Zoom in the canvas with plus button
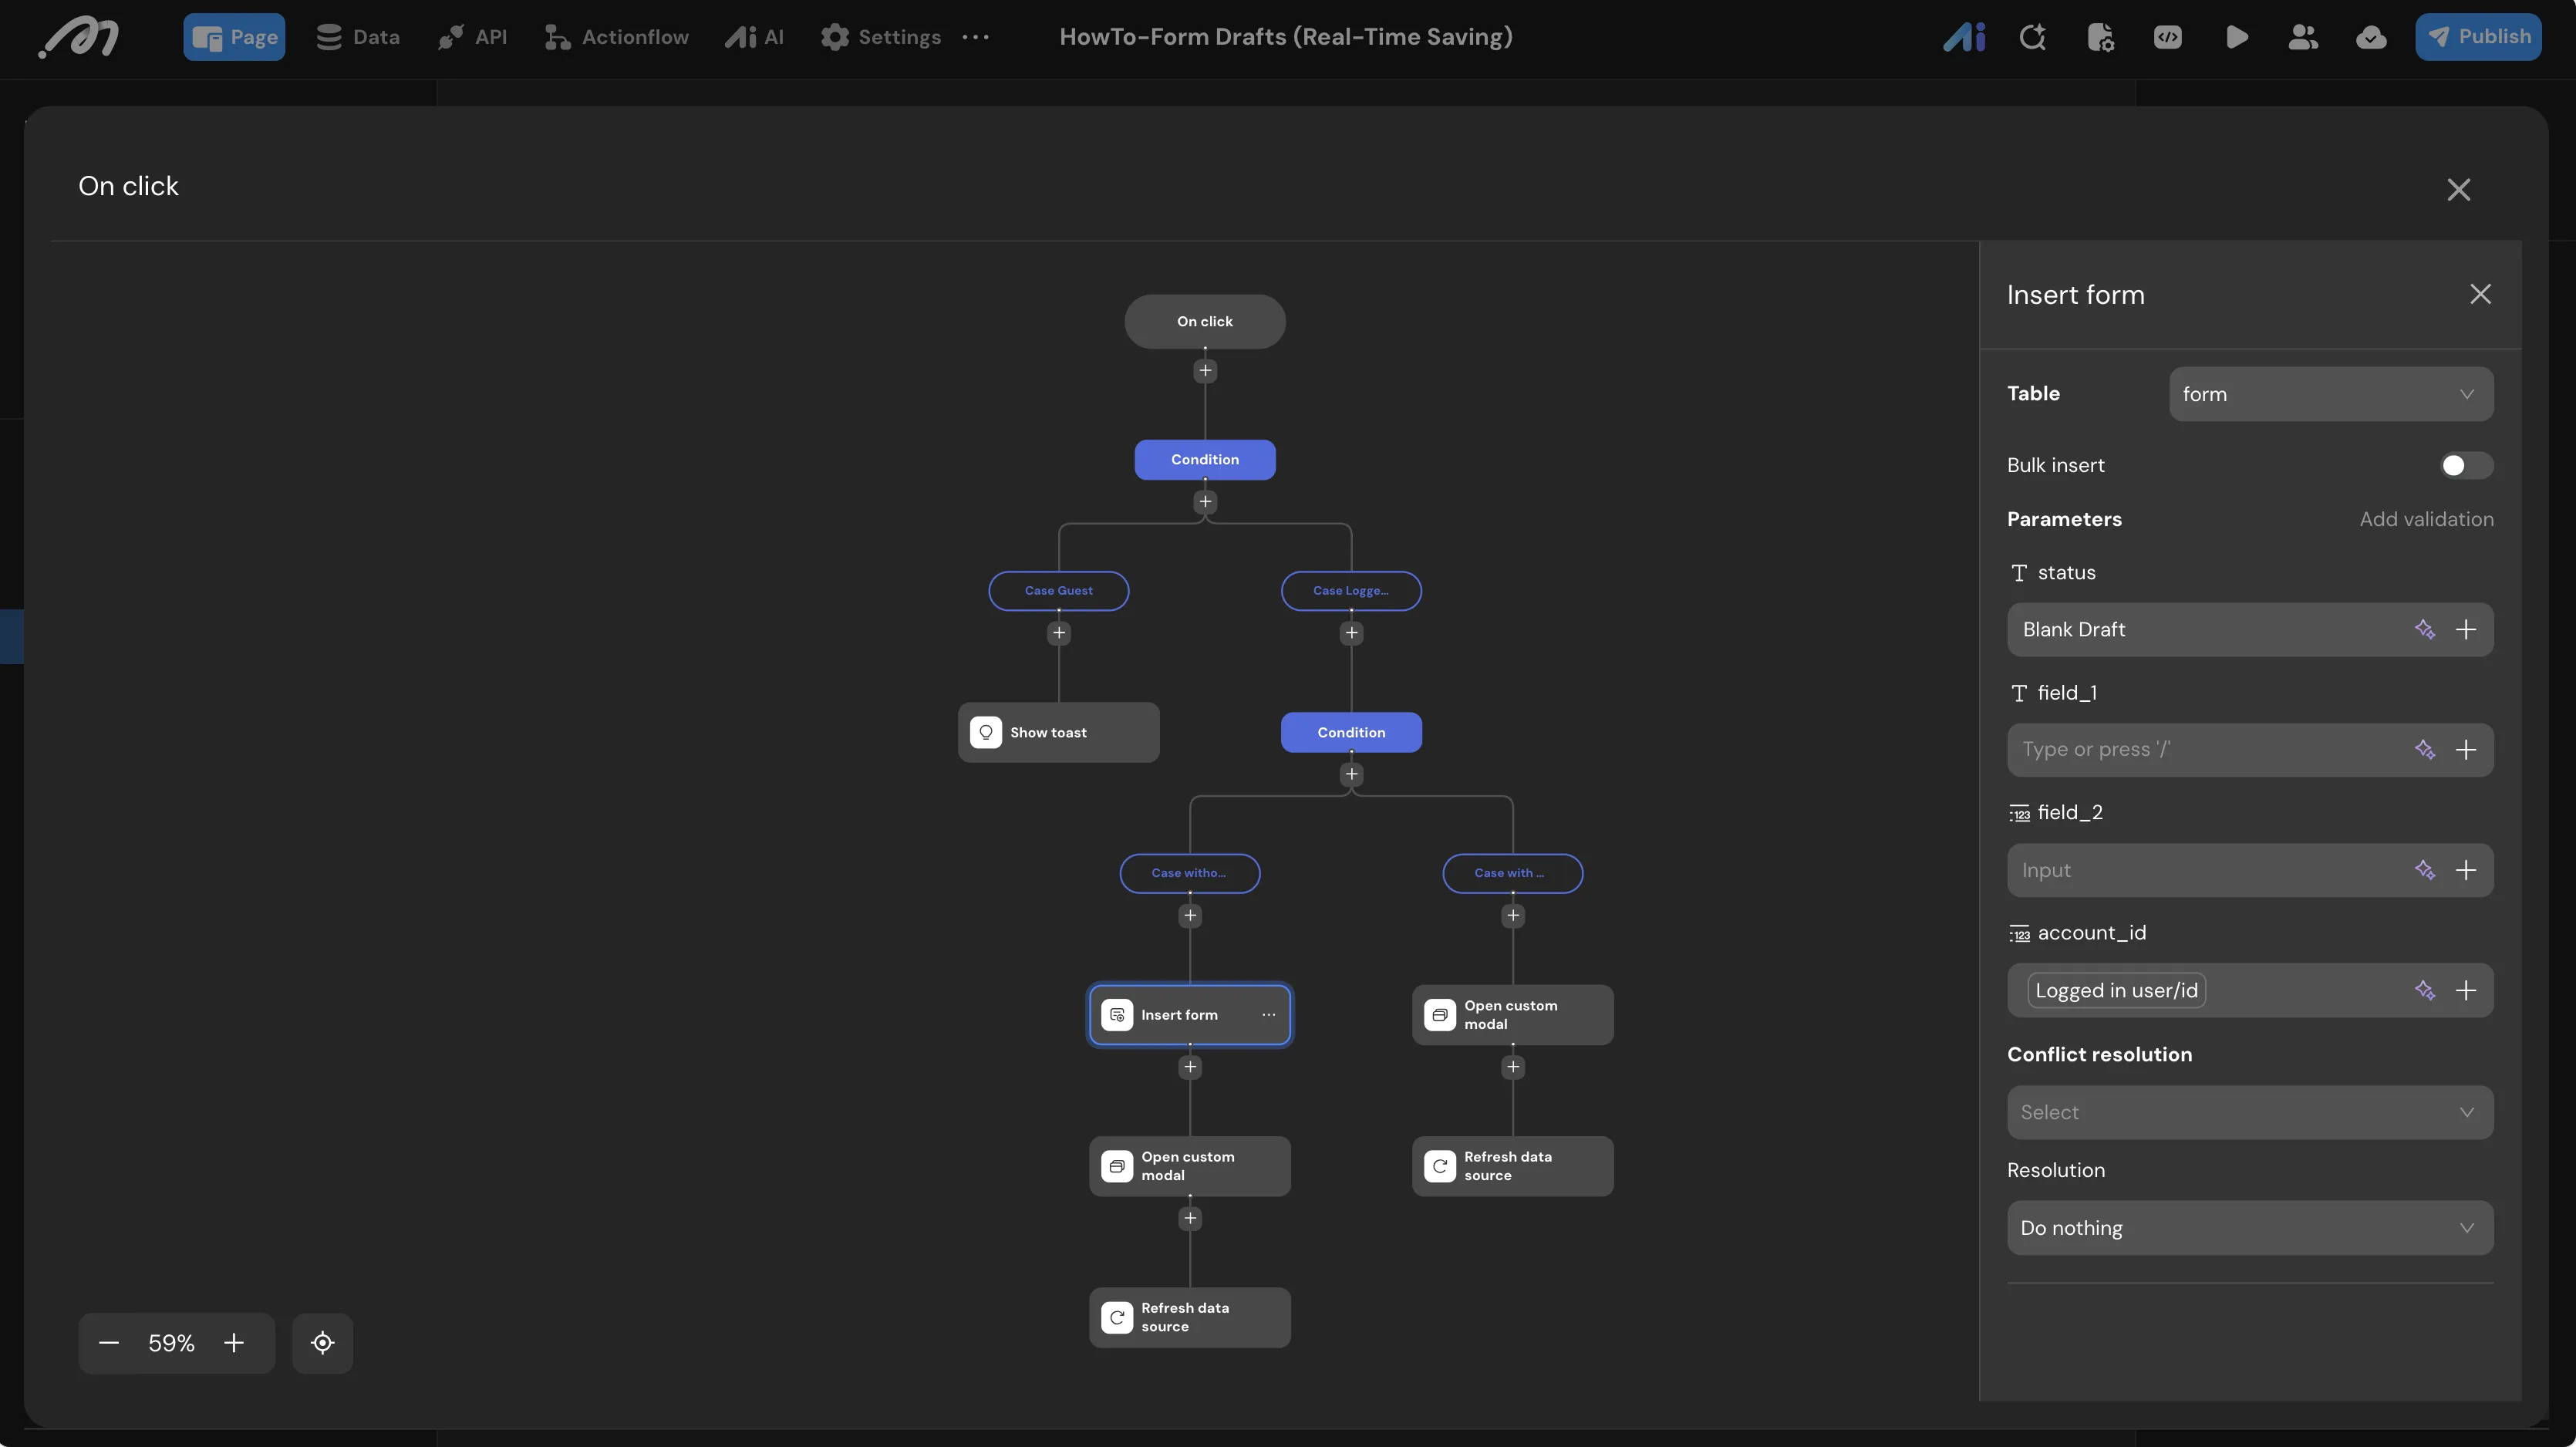 point(234,1343)
